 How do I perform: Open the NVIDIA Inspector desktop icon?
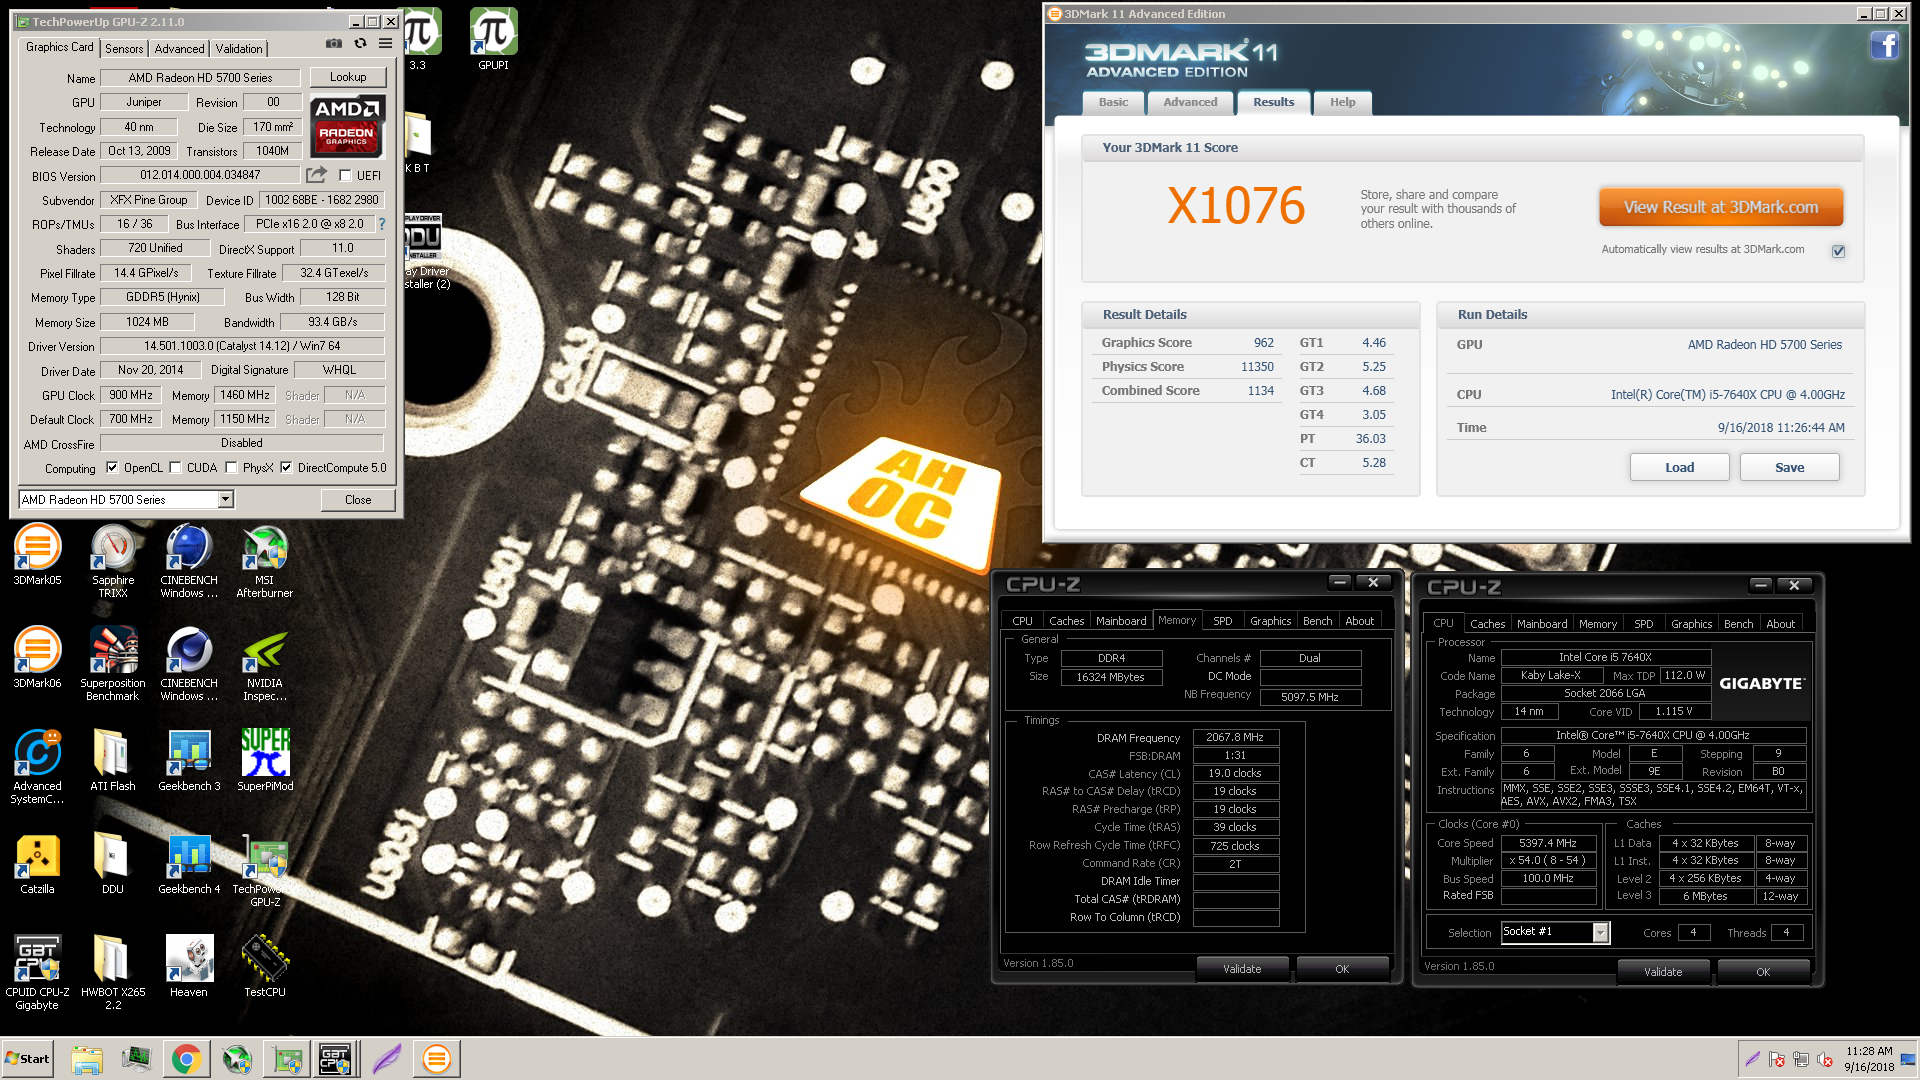[x=265, y=664]
